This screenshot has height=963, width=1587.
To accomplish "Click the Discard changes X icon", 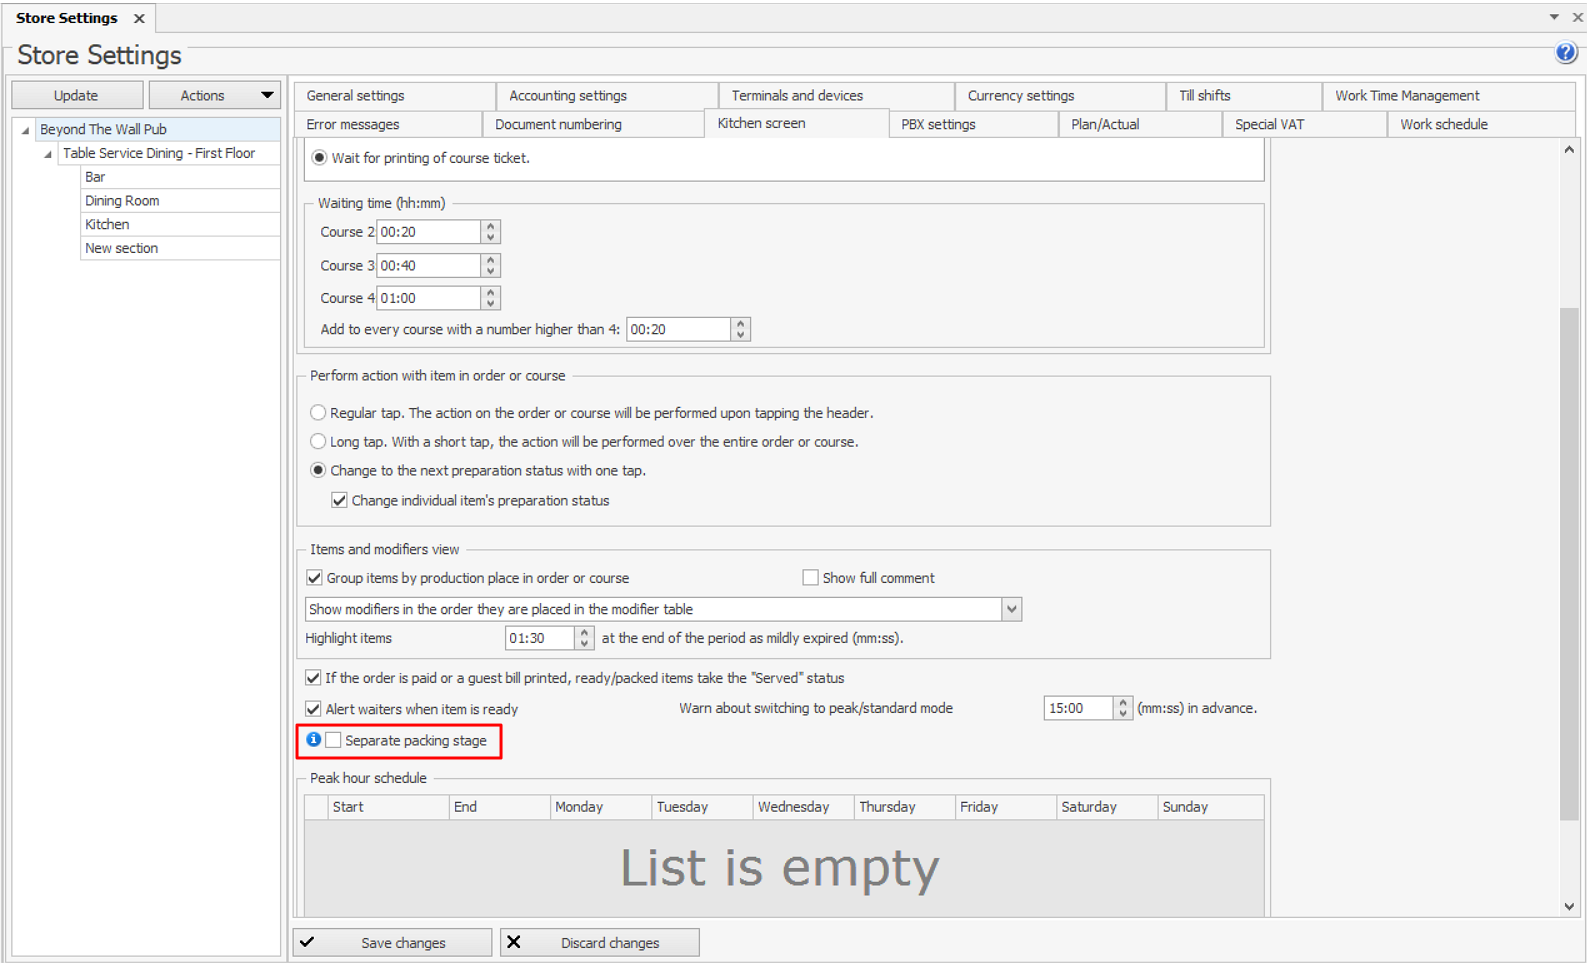I will click(514, 942).
